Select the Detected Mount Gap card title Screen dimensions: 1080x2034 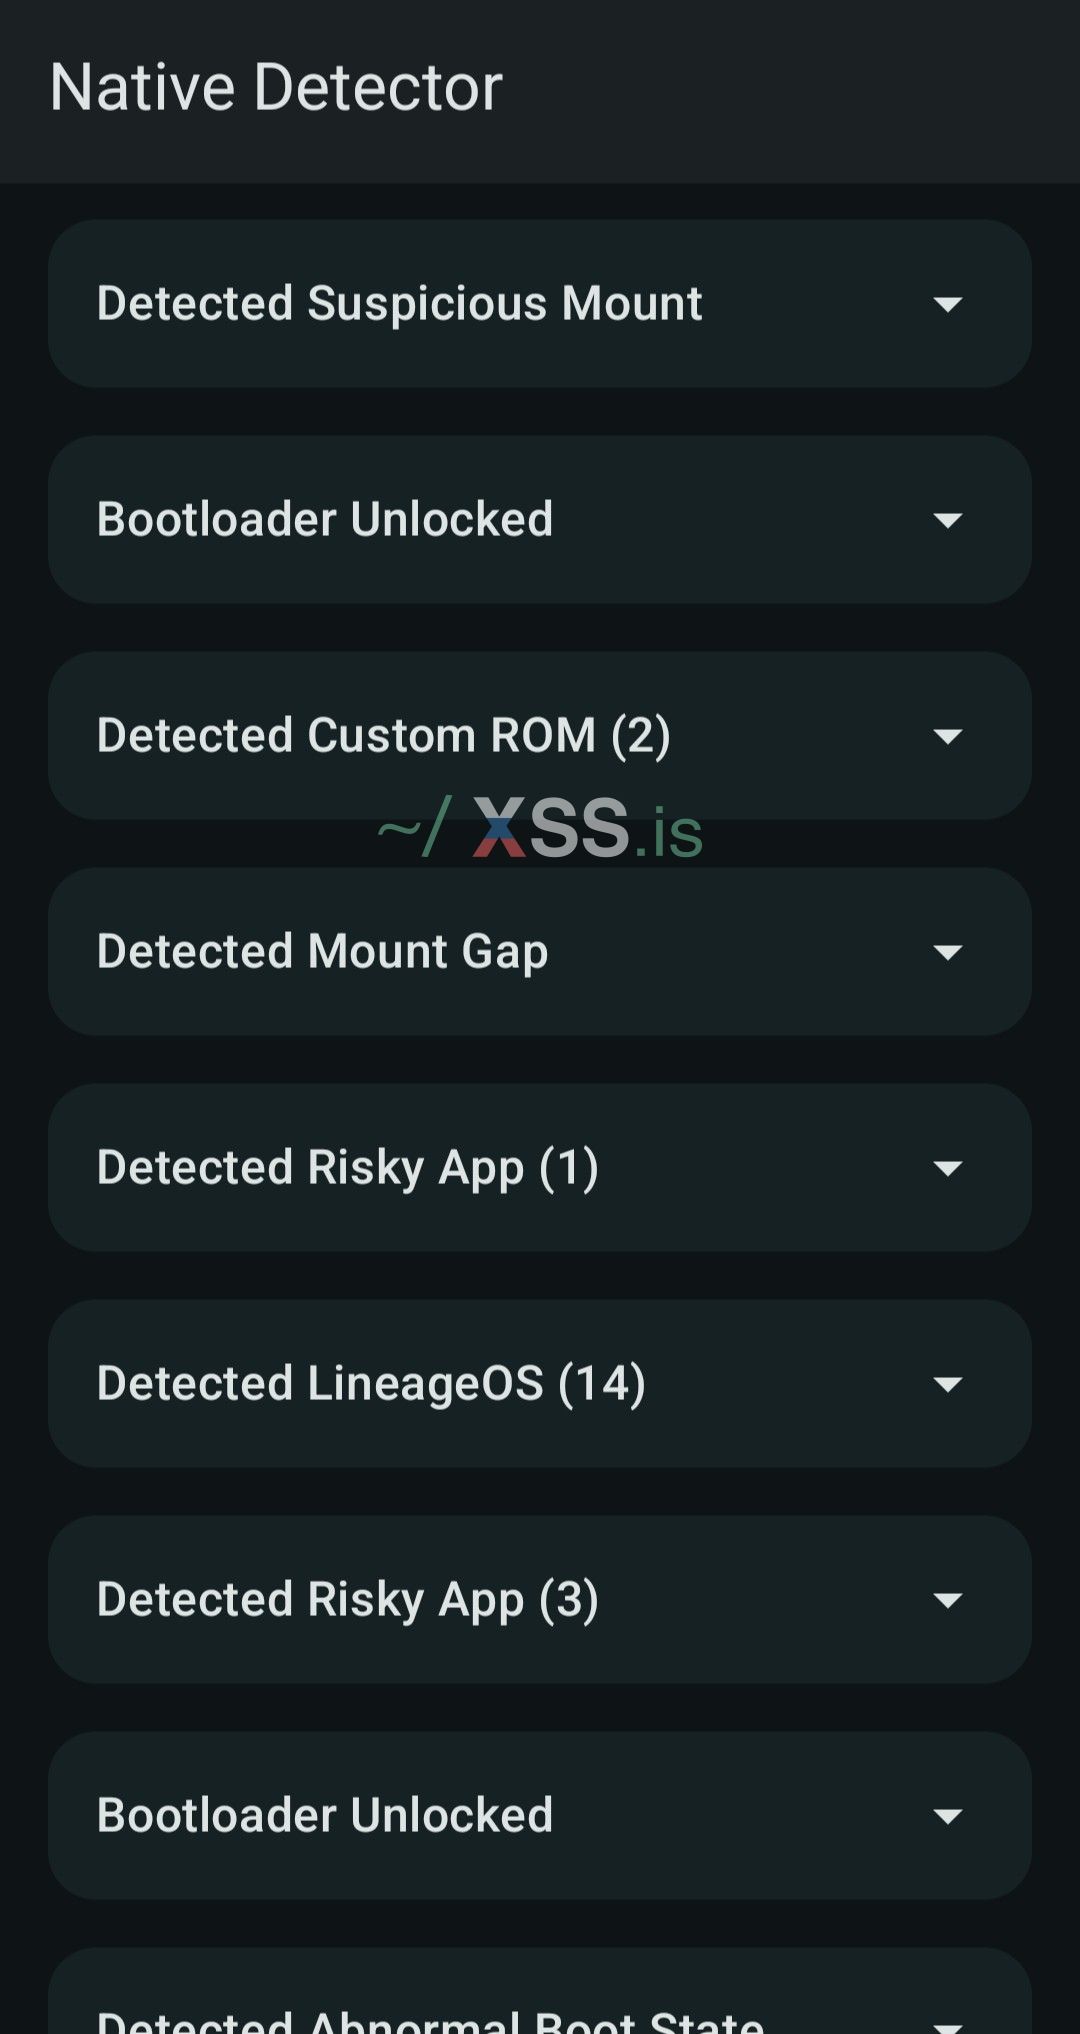point(322,952)
